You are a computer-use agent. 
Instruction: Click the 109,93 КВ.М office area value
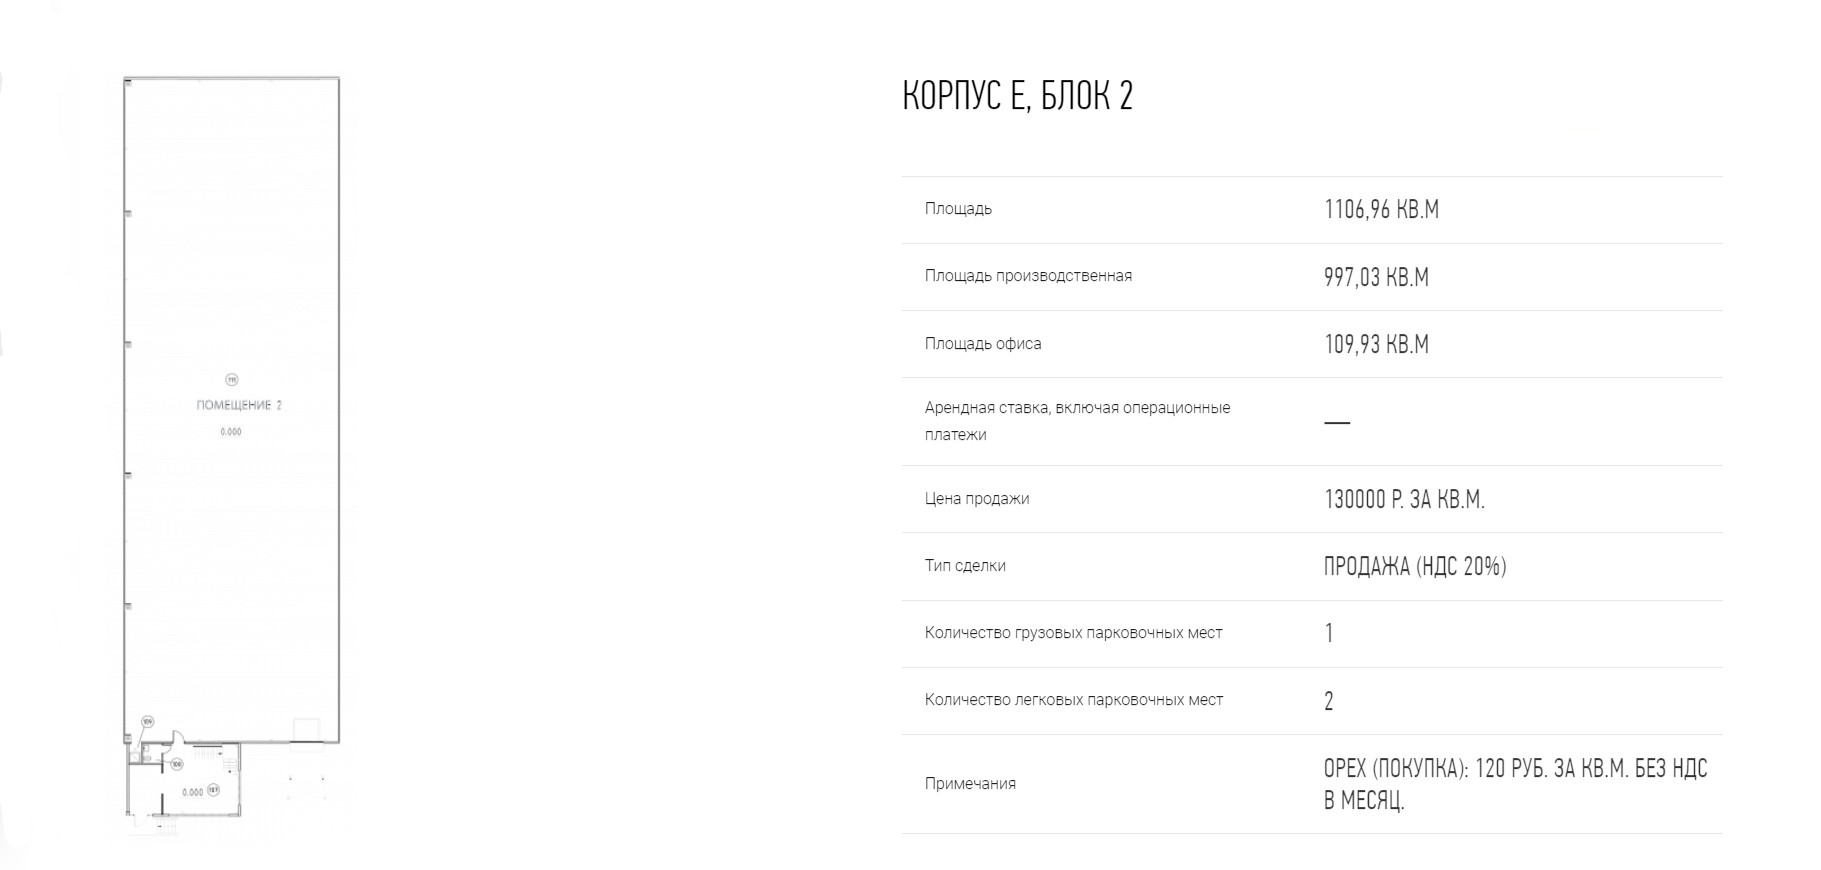point(1376,344)
